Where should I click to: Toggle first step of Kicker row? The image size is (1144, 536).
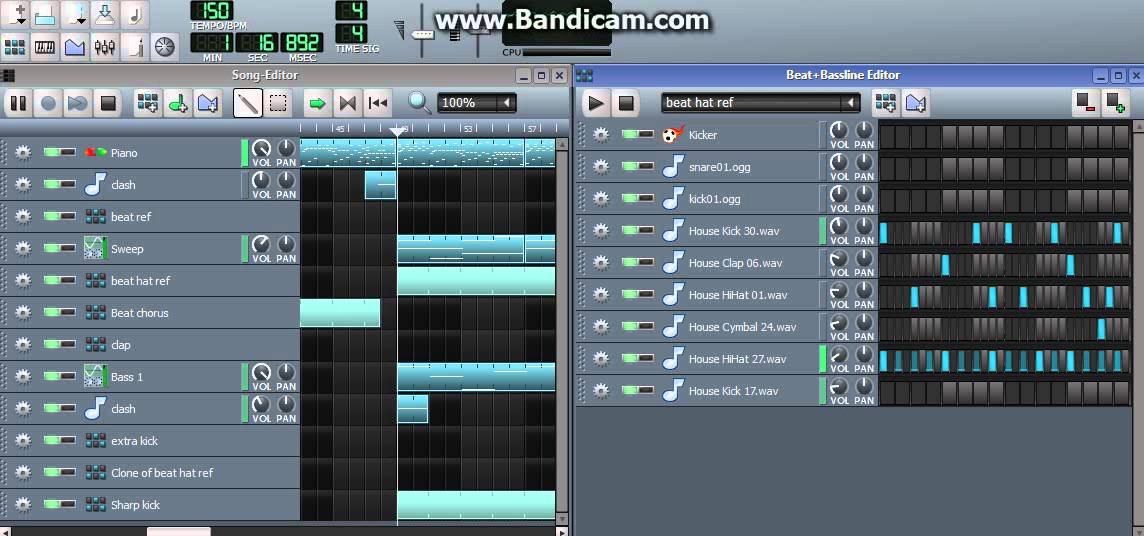click(886, 136)
